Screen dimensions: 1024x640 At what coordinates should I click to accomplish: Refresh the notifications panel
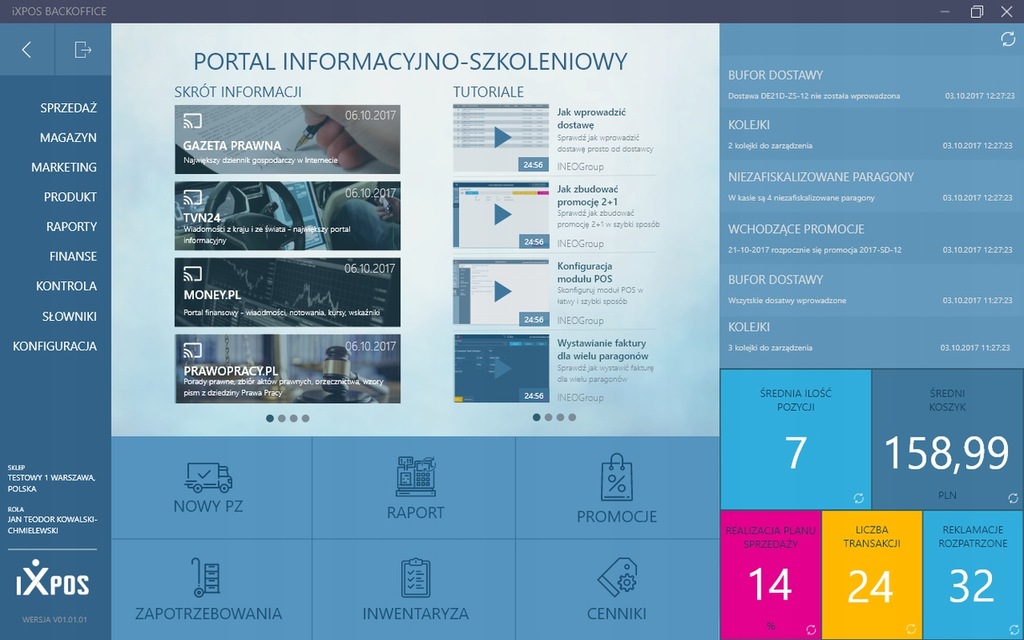click(x=1008, y=39)
